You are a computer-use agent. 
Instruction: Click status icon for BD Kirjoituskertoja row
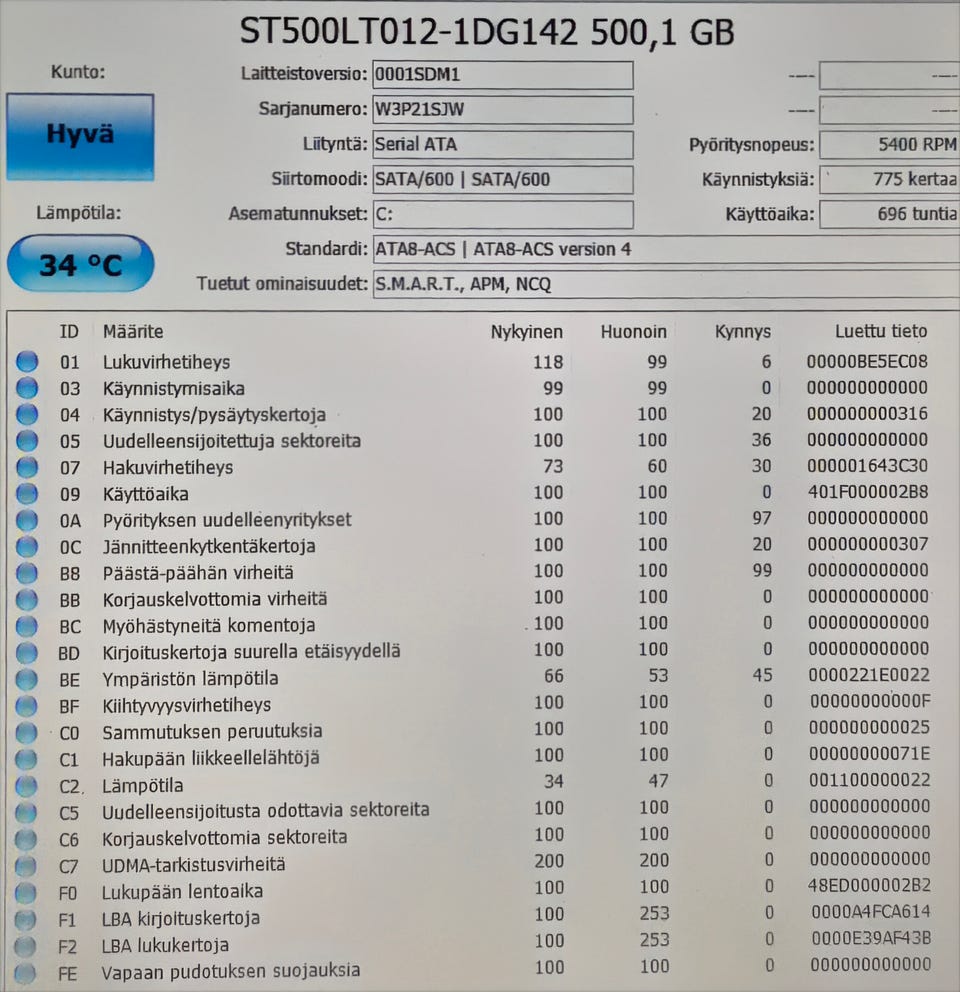pos(27,652)
